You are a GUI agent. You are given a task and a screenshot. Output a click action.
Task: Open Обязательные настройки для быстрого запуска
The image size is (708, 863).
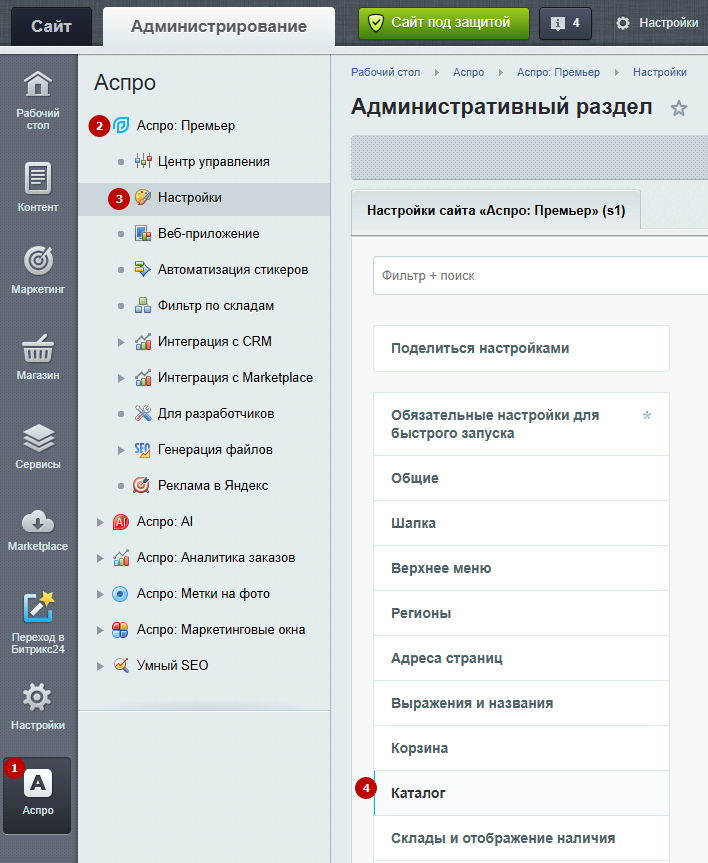(521, 424)
